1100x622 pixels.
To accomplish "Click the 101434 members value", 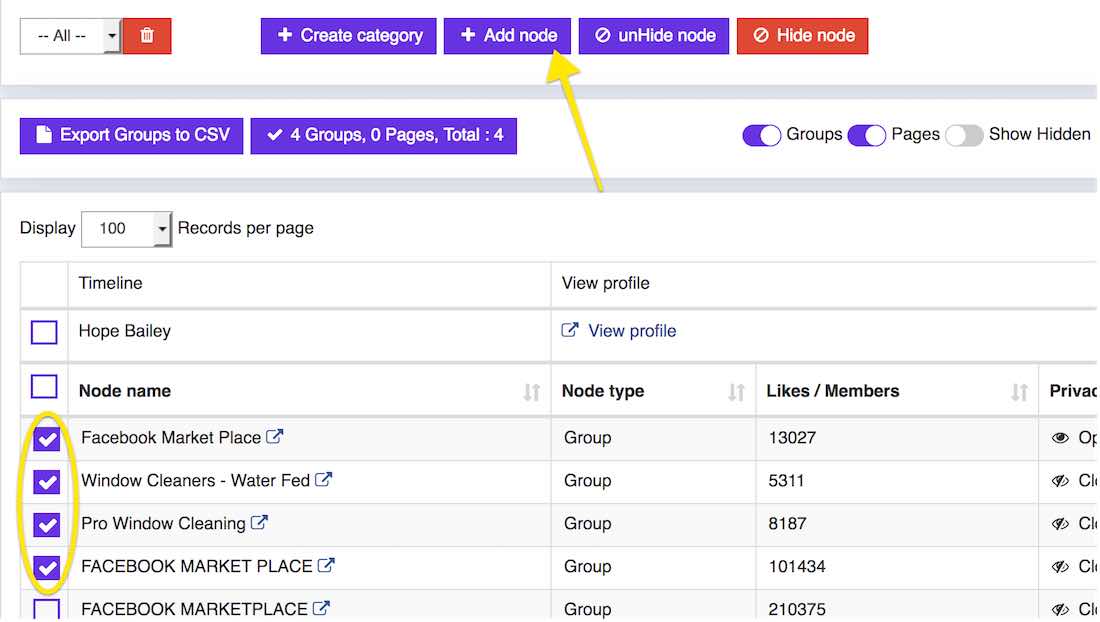I will coord(797,566).
